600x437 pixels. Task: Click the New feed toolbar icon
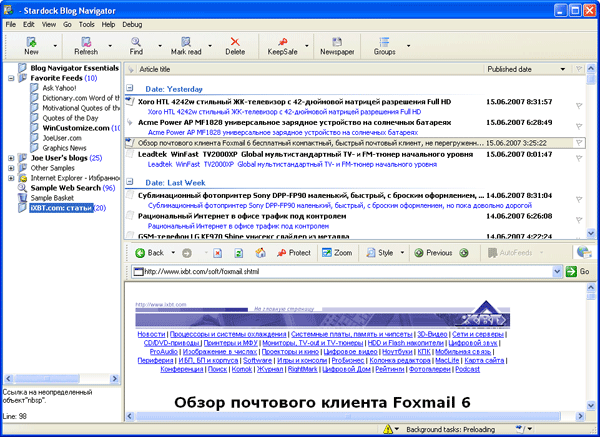coord(31,41)
